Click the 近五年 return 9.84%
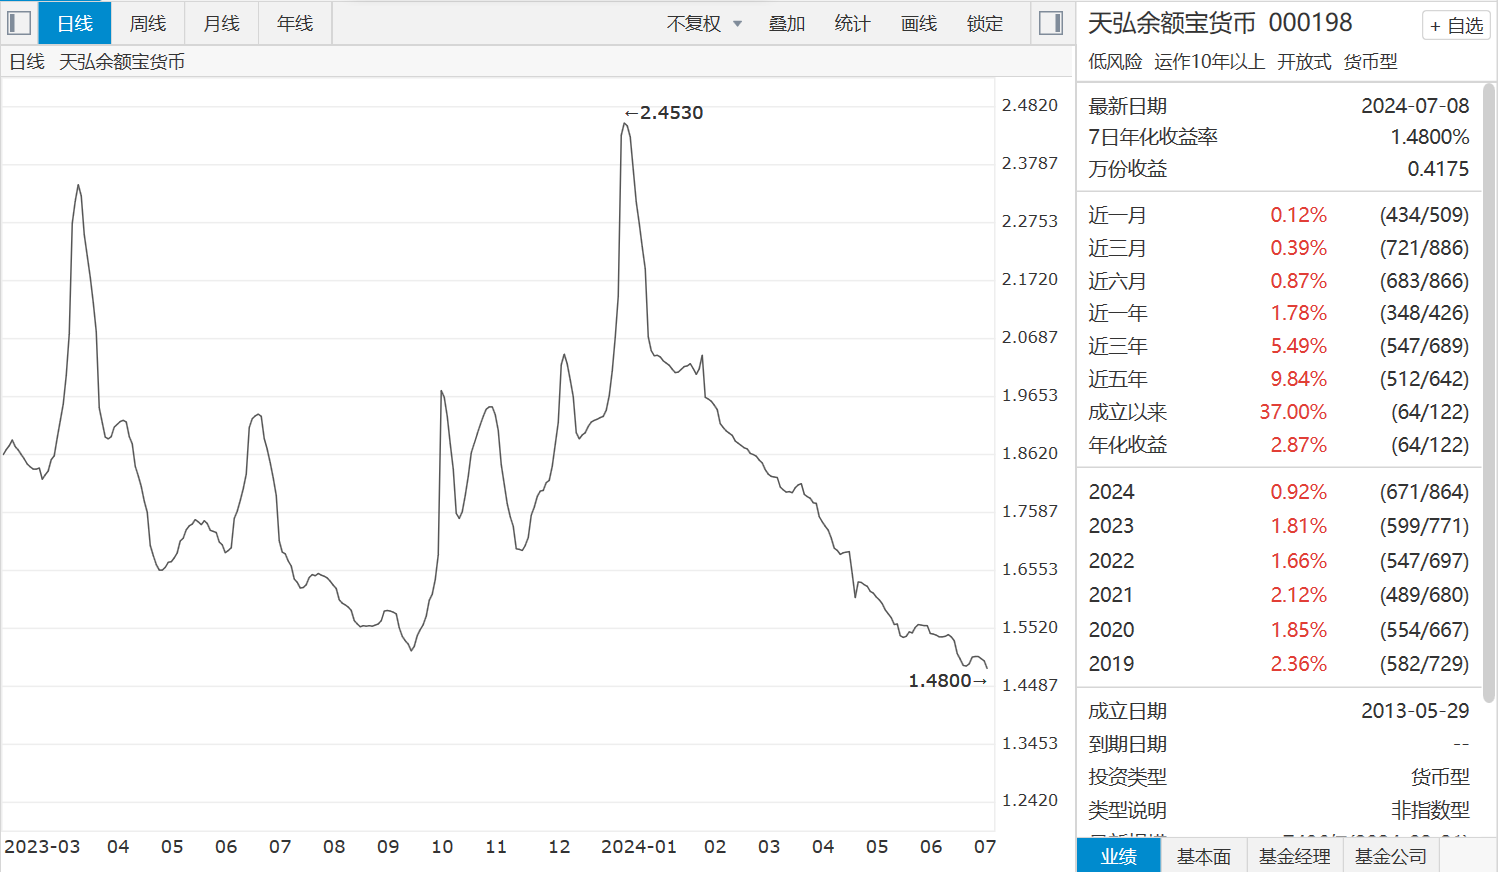 (x=1298, y=379)
